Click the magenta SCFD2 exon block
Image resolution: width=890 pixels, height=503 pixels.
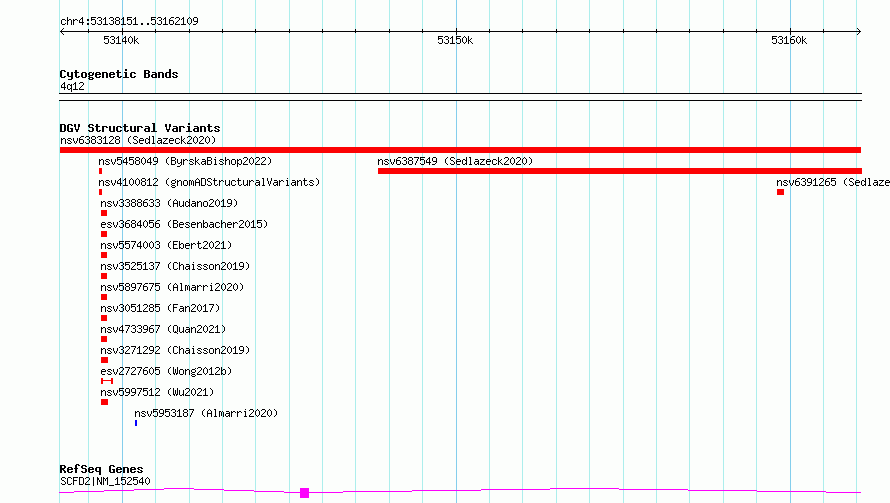[304, 493]
